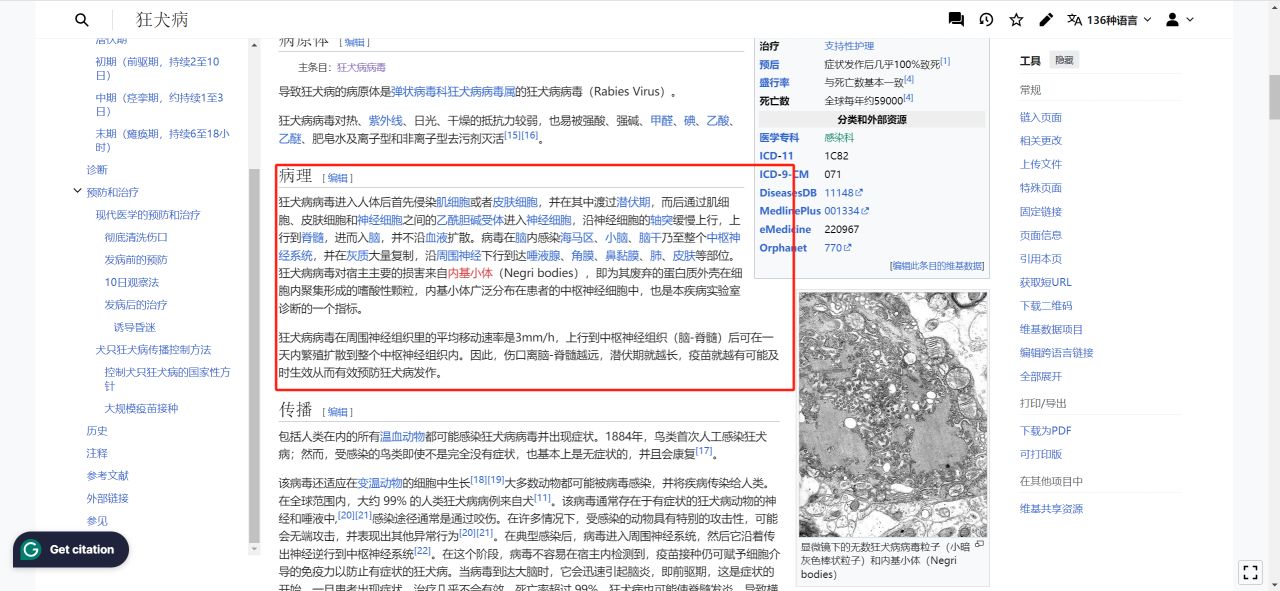Open 相关更改 in tools menu

(x=1041, y=141)
